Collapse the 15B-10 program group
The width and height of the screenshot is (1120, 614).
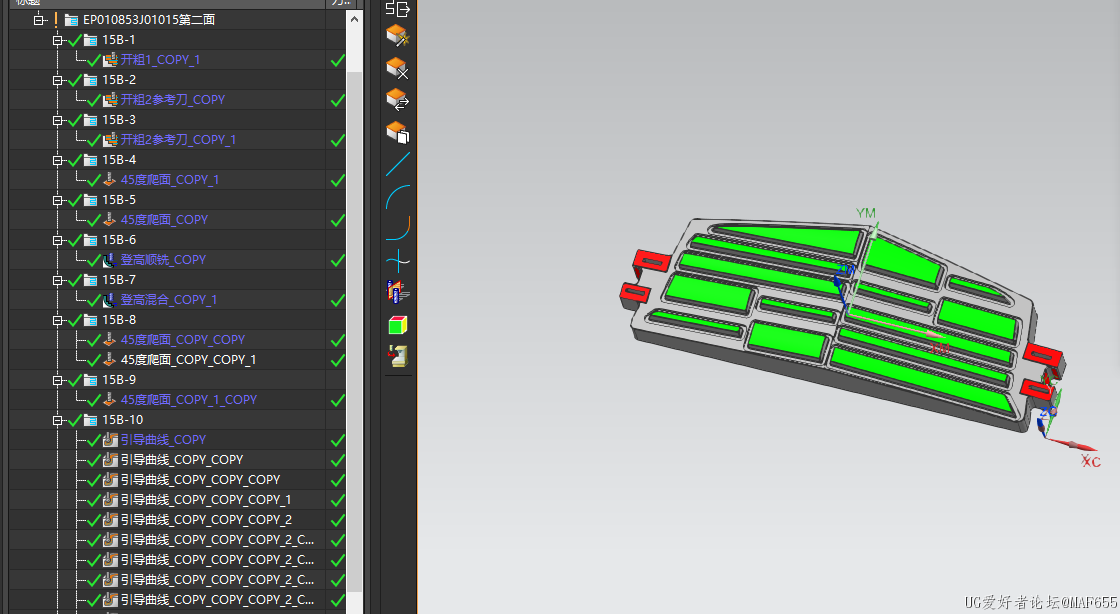click(58, 420)
